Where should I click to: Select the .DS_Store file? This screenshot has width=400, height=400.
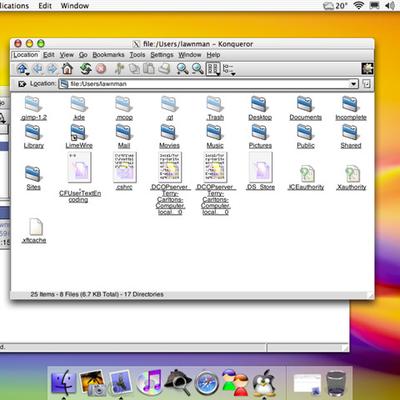[260, 171]
